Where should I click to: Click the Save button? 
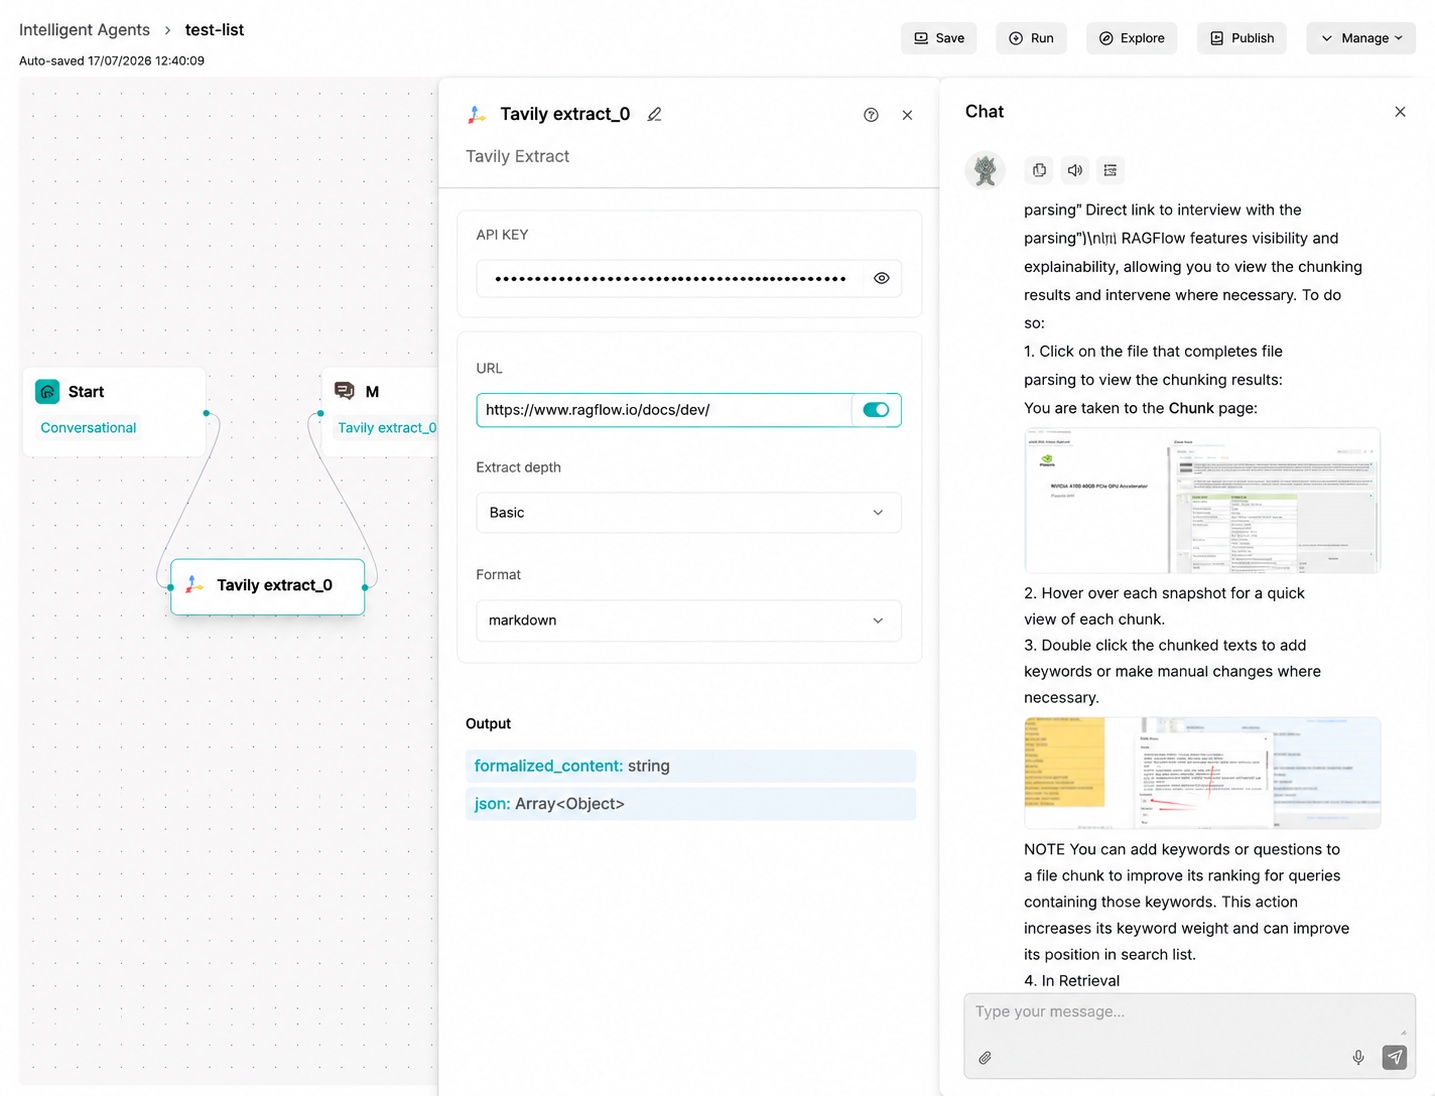(939, 38)
